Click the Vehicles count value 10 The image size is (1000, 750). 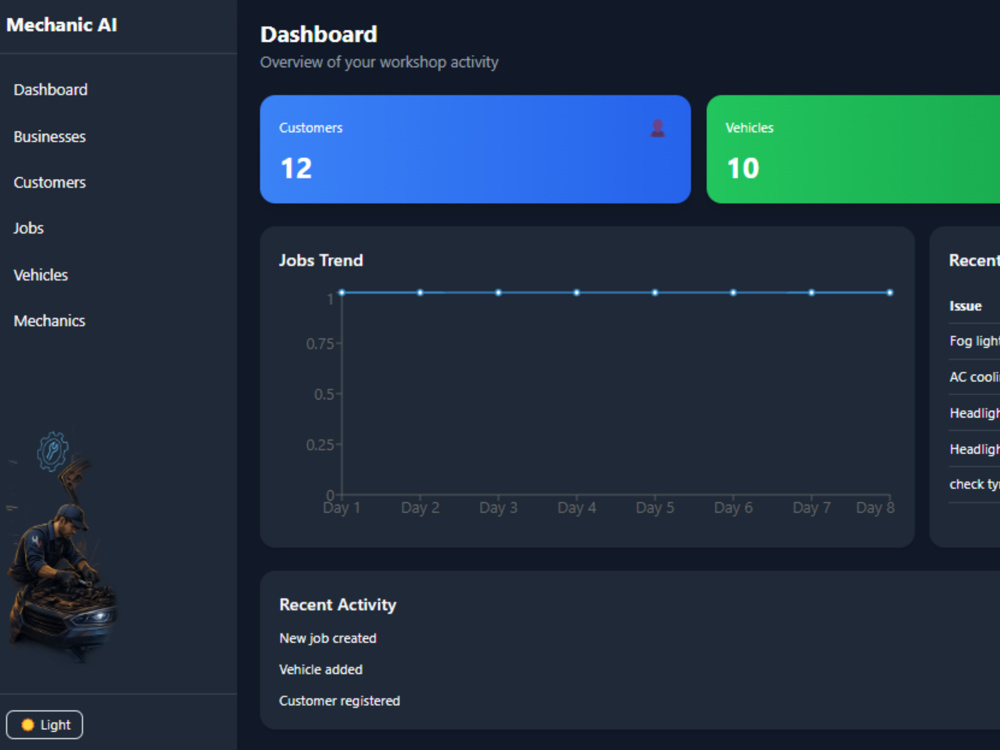point(743,169)
